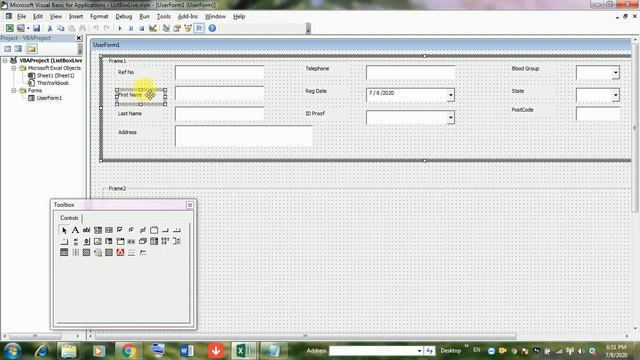Viewport: 640px width, 360px height.
Task: Click the Reset stop icon
Action: [142, 28]
